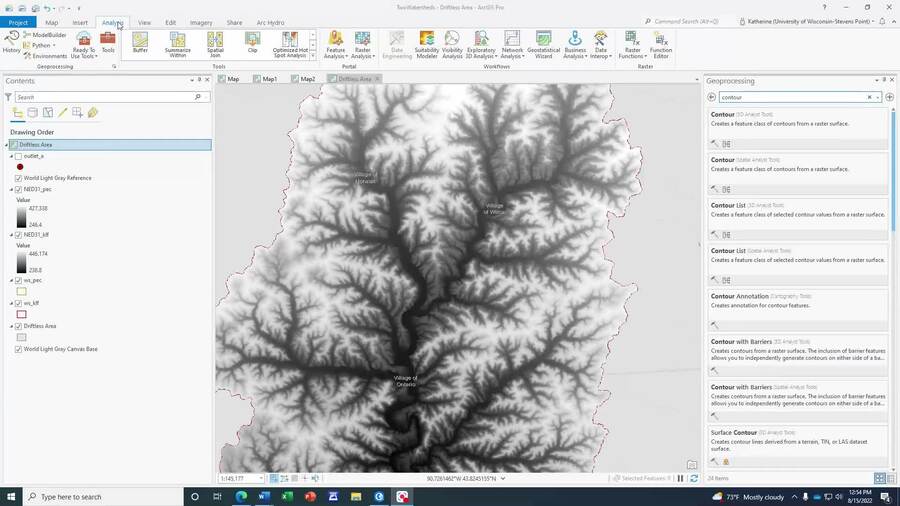Toggle Driftless Area layer visibility
Viewport: 900px width, 506px height.
pos(18,326)
